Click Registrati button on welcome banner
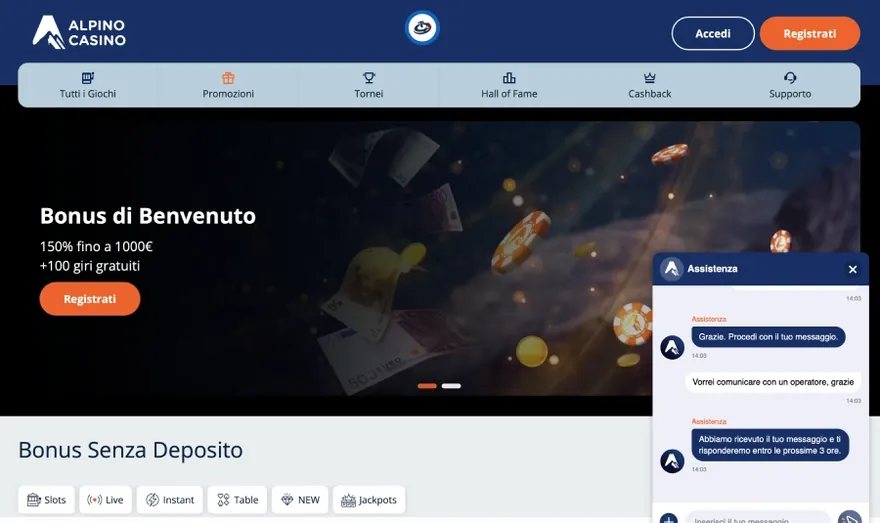Image resolution: width=880 pixels, height=523 pixels. click(x=90, y=299)
